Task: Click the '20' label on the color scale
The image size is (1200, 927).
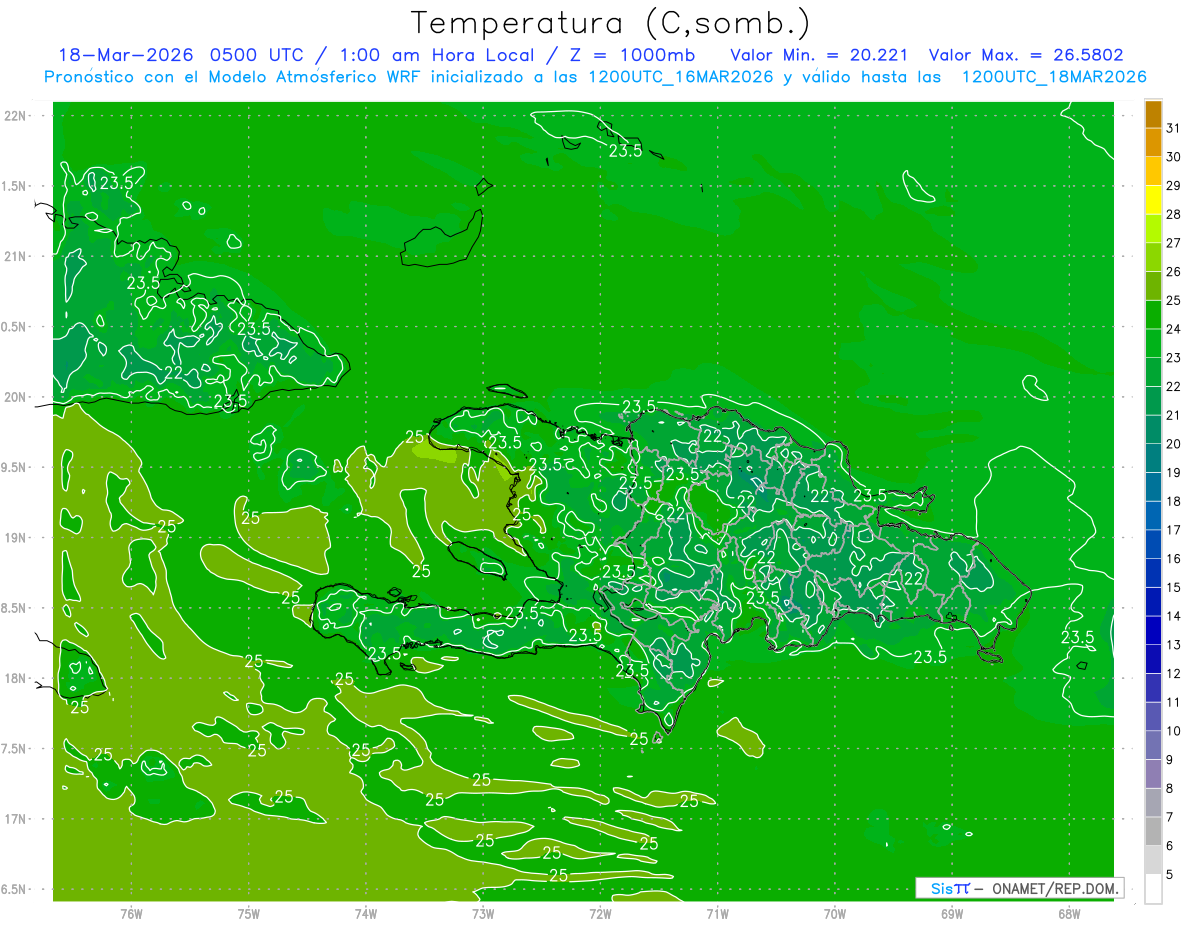Action: 1174,444
